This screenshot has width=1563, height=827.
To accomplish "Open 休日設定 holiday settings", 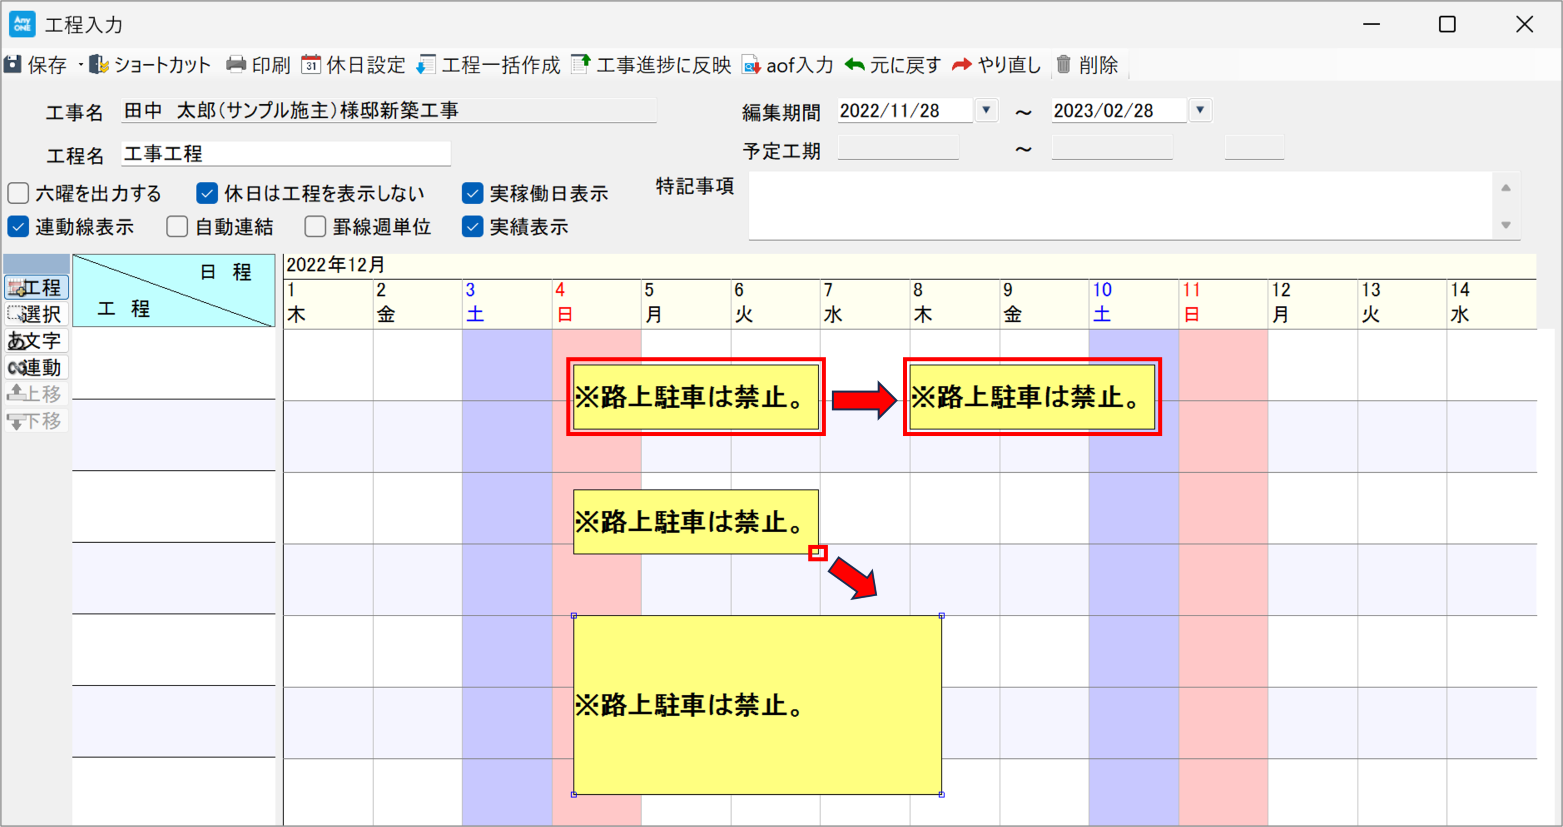I will [311, 65].
